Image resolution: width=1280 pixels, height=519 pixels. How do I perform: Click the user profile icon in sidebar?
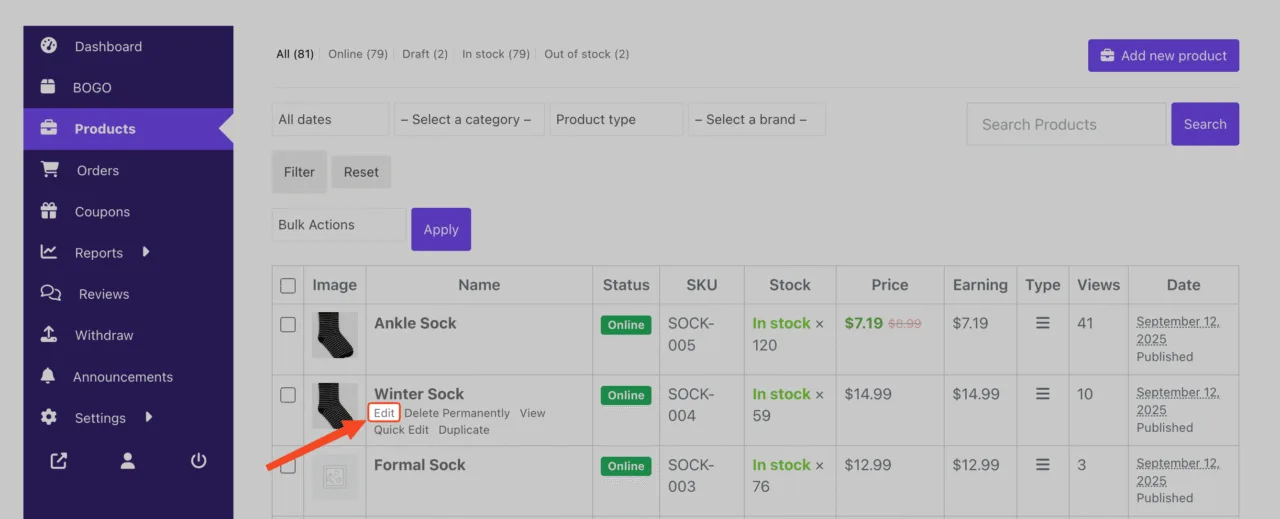point(128,460)
